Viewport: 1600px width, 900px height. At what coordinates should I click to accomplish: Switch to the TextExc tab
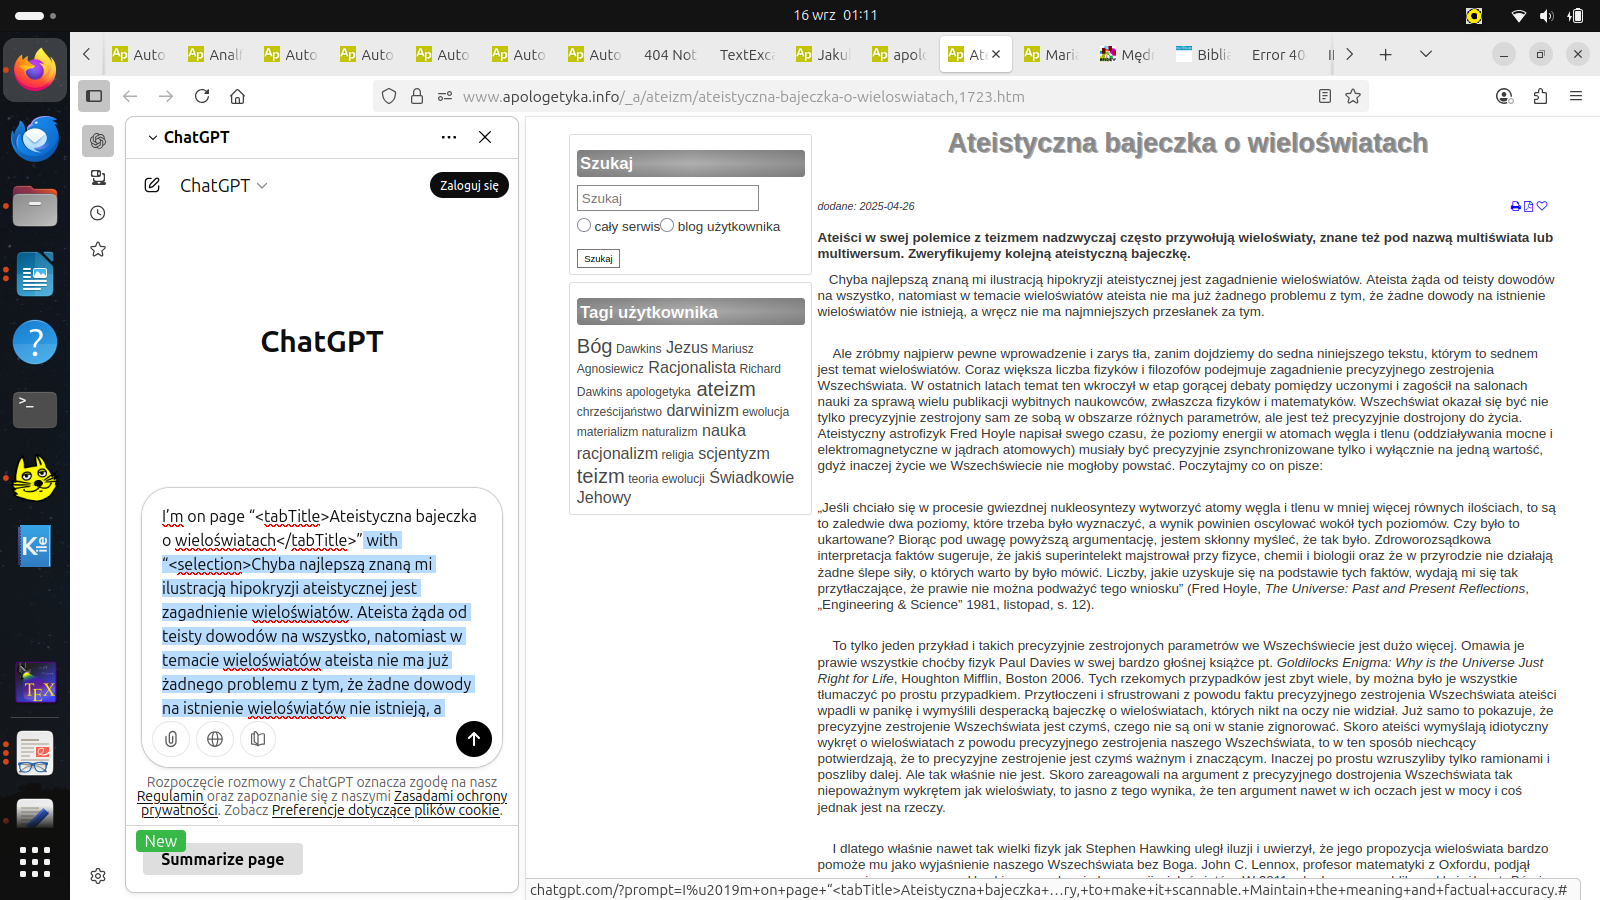746,54
